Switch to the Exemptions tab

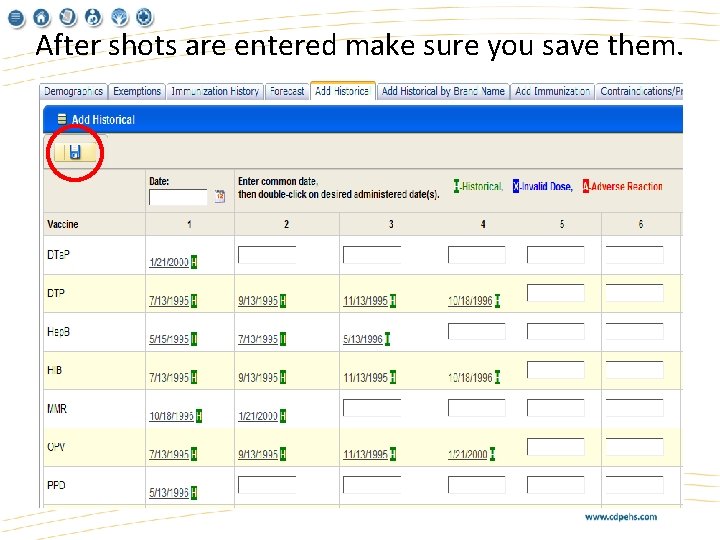137,91
